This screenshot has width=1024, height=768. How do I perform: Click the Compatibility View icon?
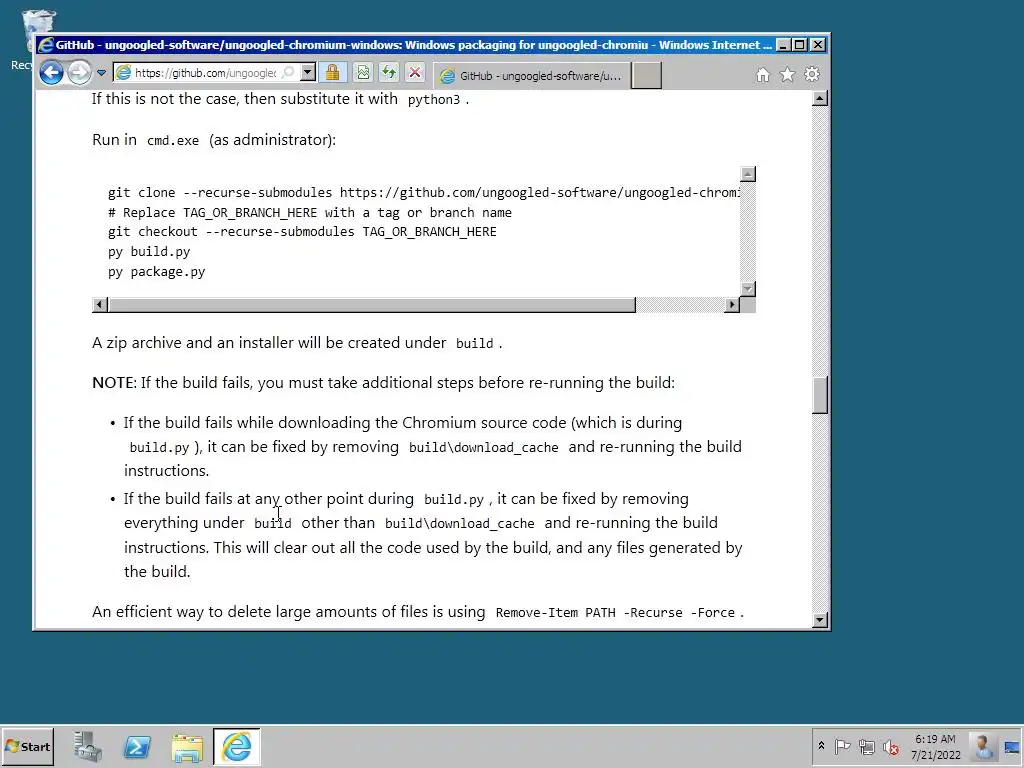[363, 72]
